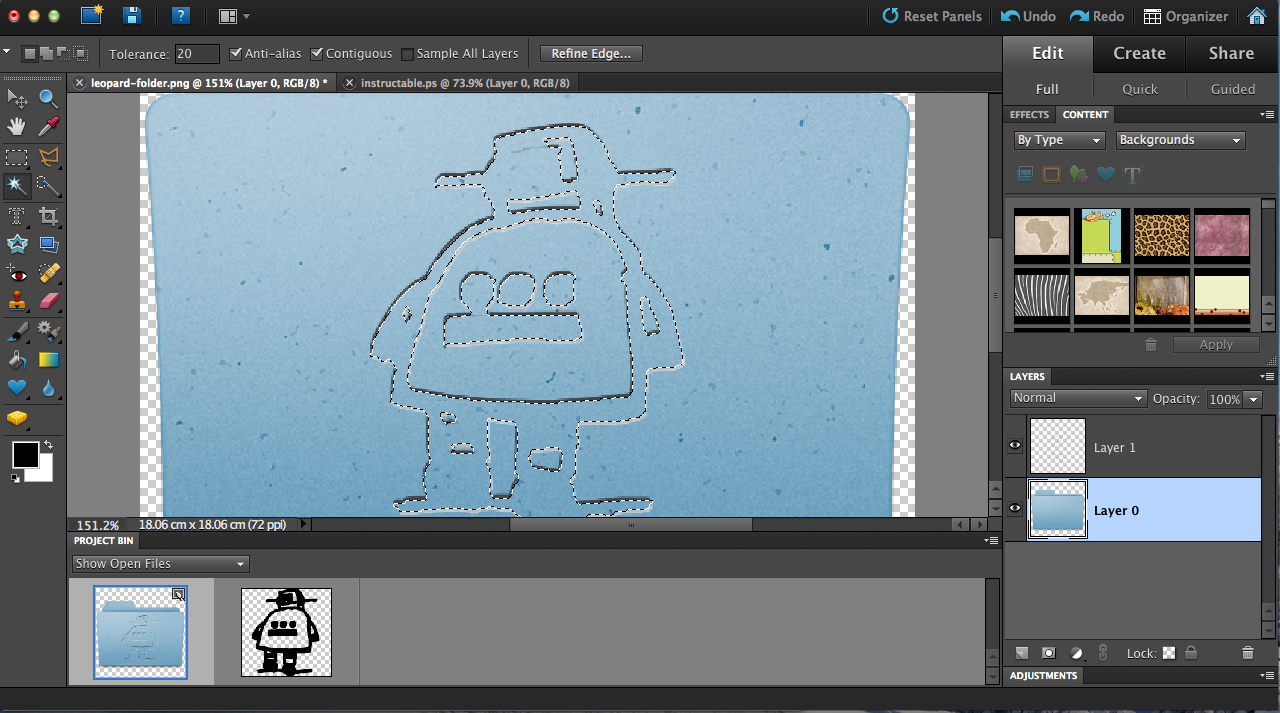Click the Undo button
The width and height of the screenshot is (1280, 713).
click(x=1028, y=16)
